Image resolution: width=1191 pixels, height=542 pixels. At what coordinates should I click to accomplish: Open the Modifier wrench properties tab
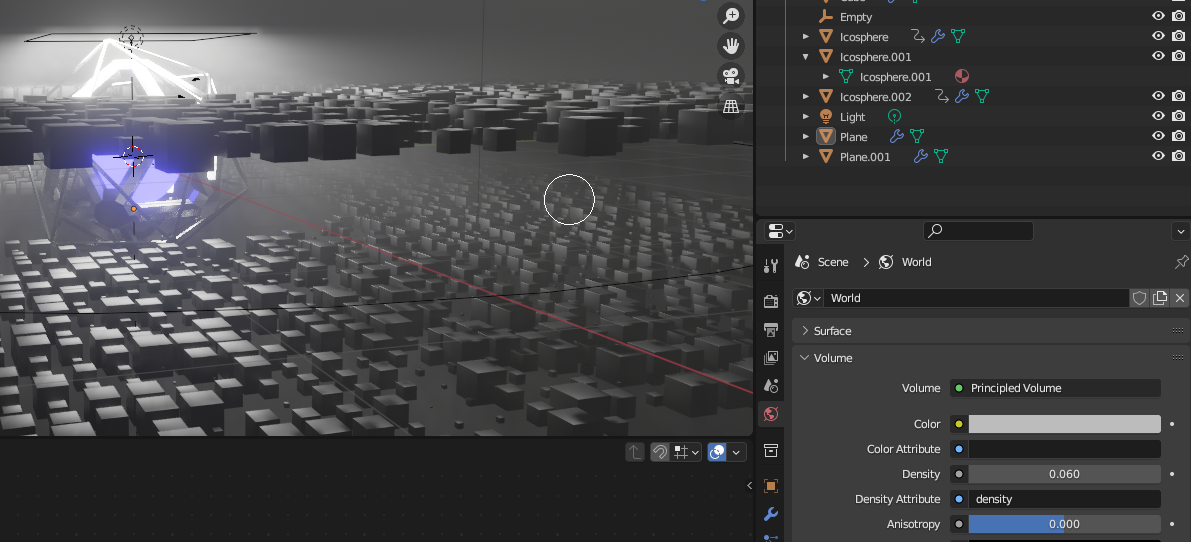click(x=771, y=514)
